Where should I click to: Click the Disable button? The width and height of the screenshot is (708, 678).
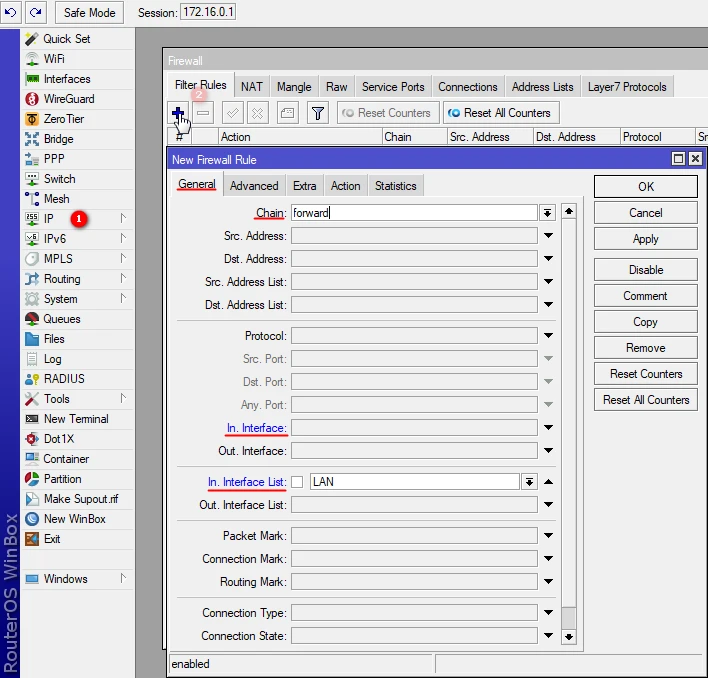click(x=646, y=270)
